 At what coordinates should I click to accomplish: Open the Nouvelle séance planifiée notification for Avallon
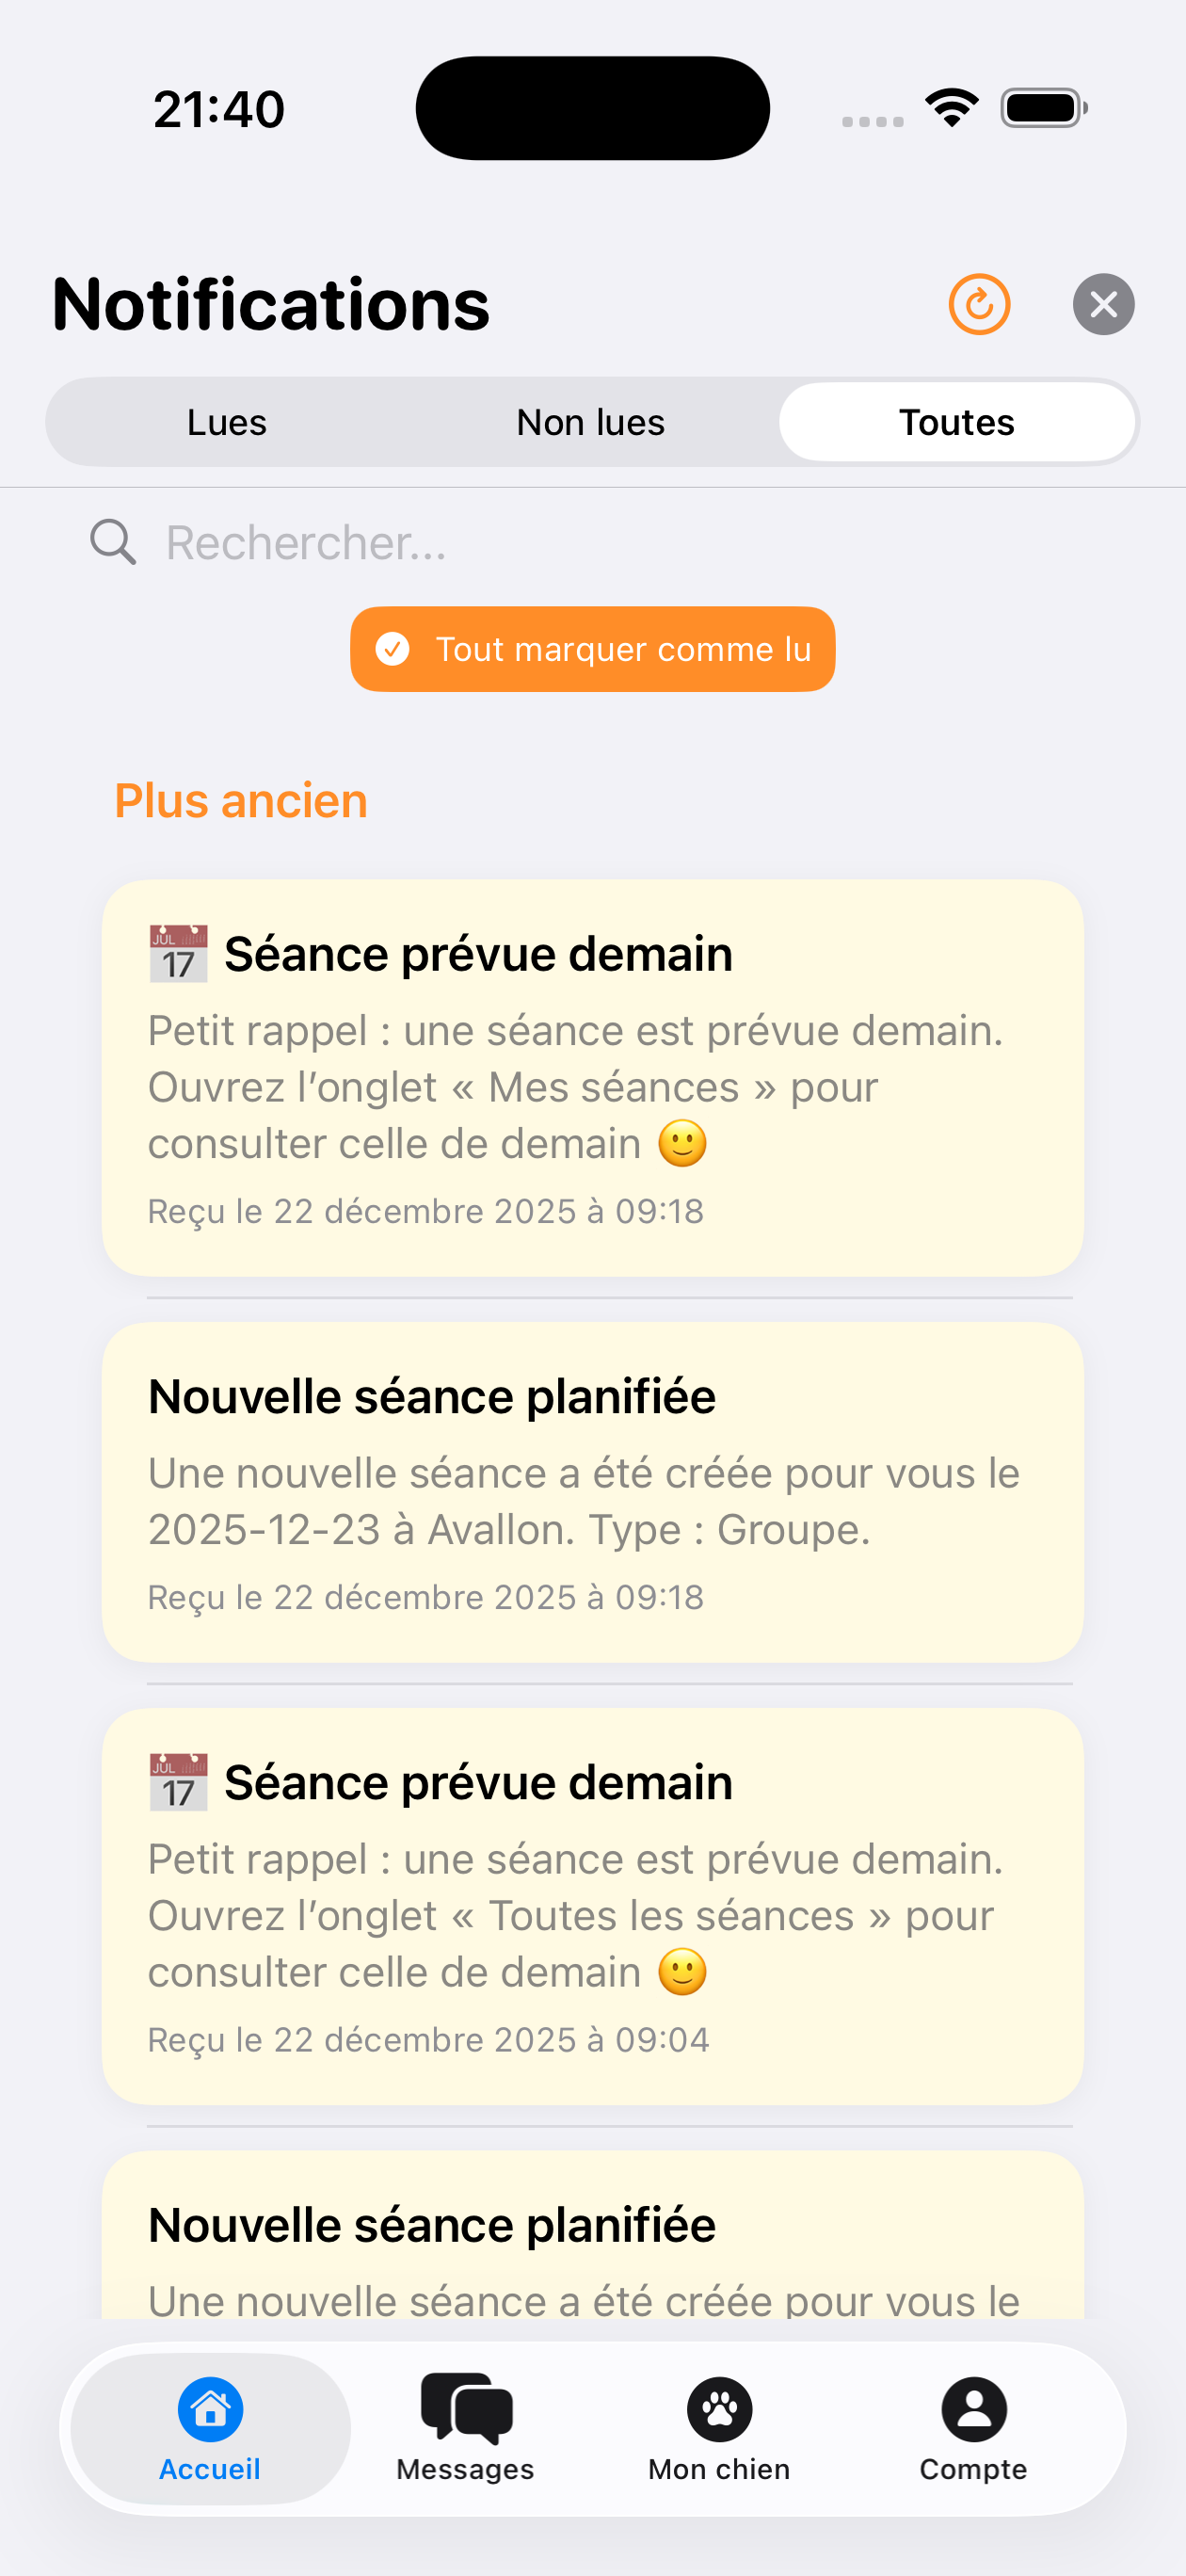[592, 1492]
